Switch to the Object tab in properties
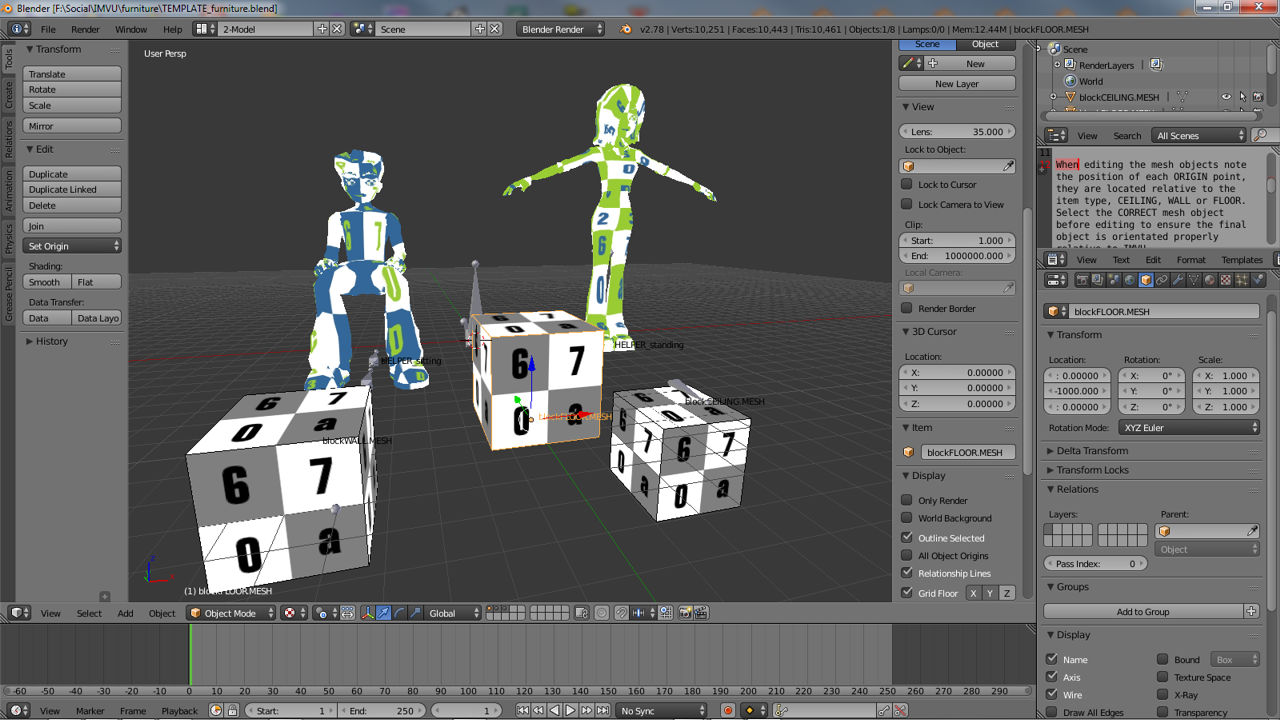Image resolution: width=1280 pixels, height=720 pixels. (984, 44)
